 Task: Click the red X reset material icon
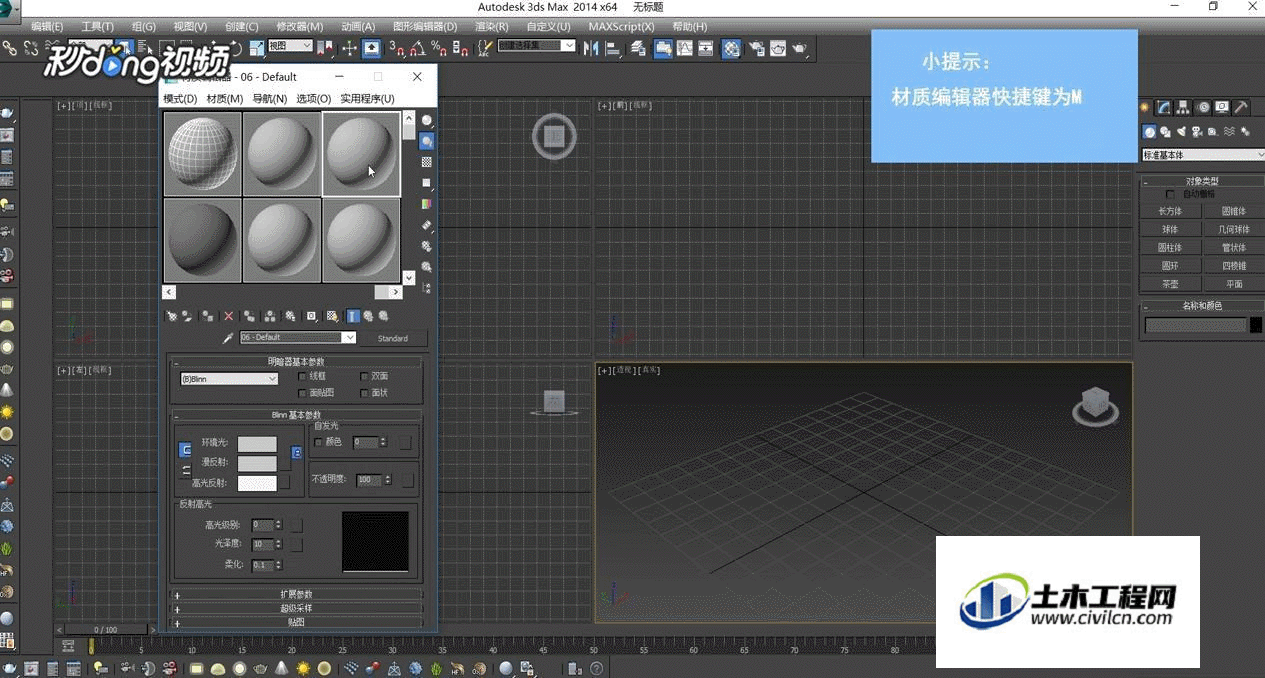[228, 316]
